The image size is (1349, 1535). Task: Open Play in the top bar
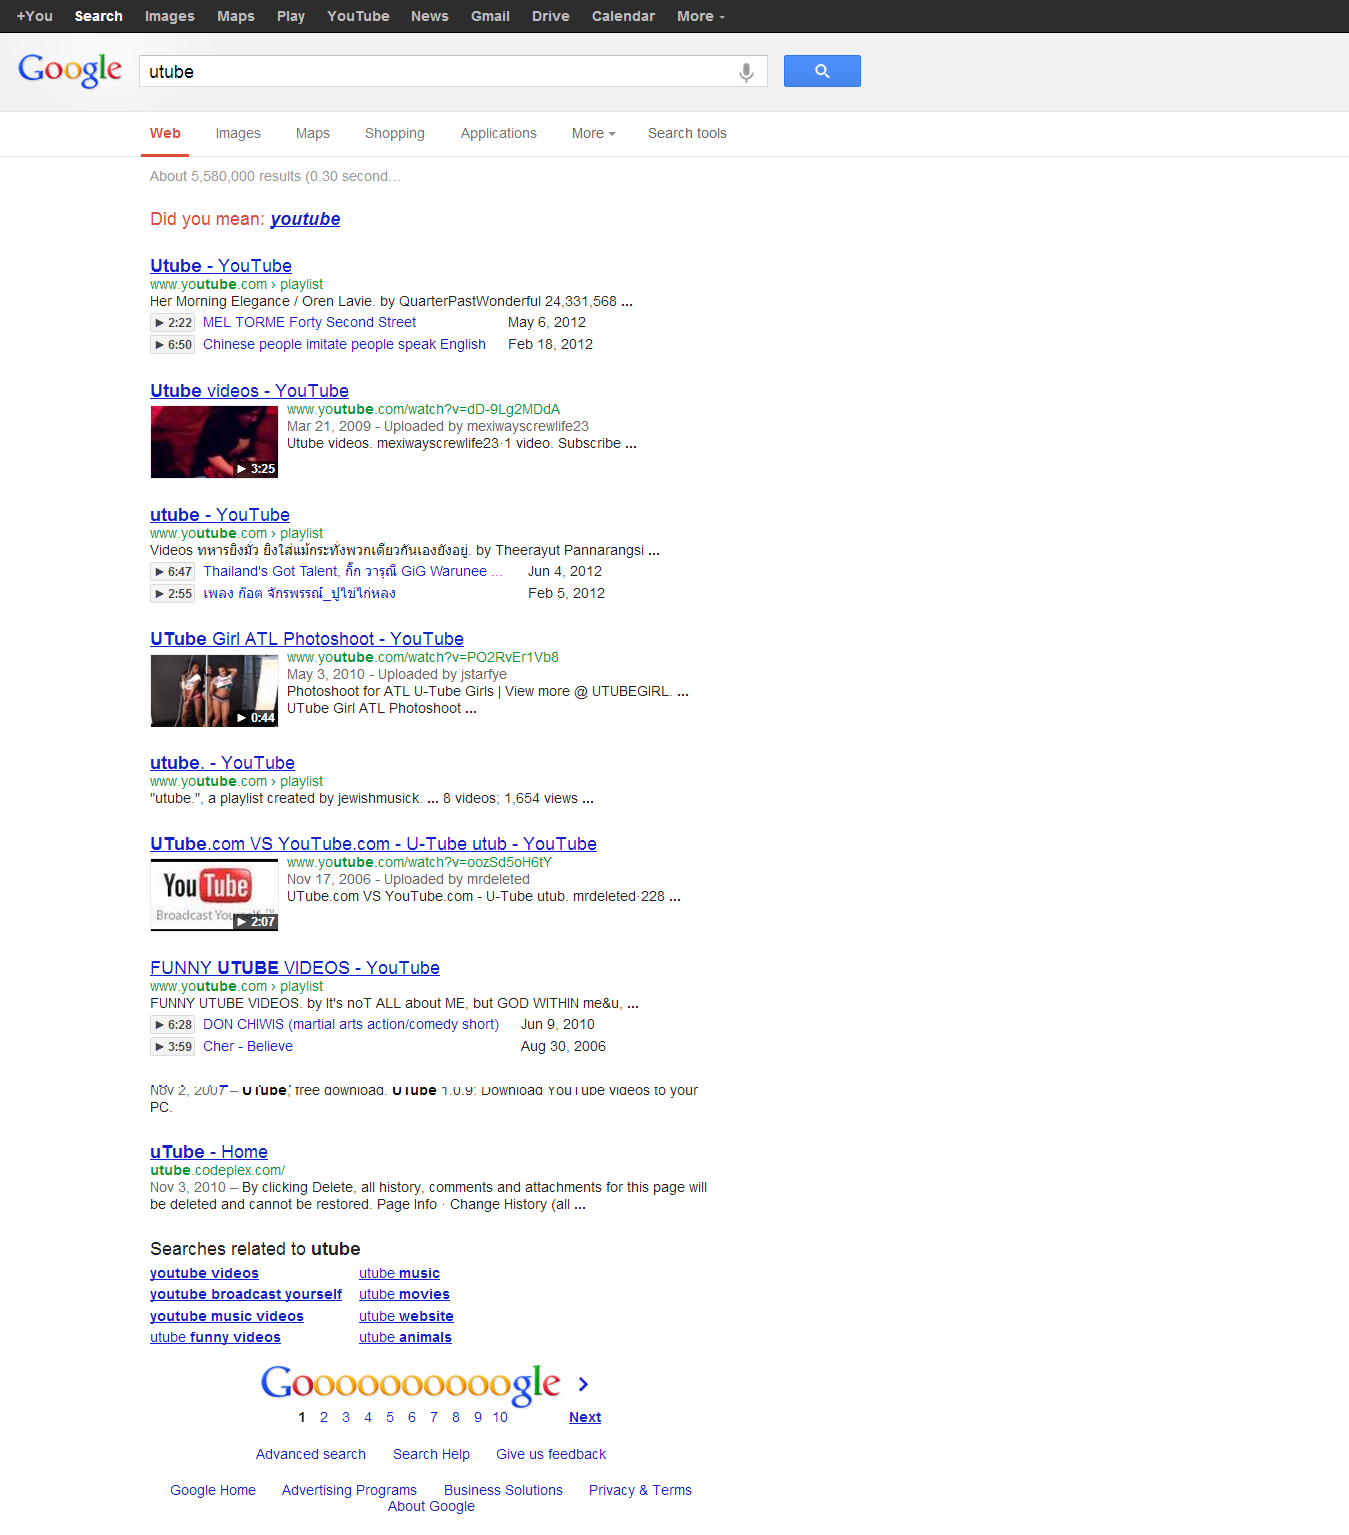click(x=291, y=16)
